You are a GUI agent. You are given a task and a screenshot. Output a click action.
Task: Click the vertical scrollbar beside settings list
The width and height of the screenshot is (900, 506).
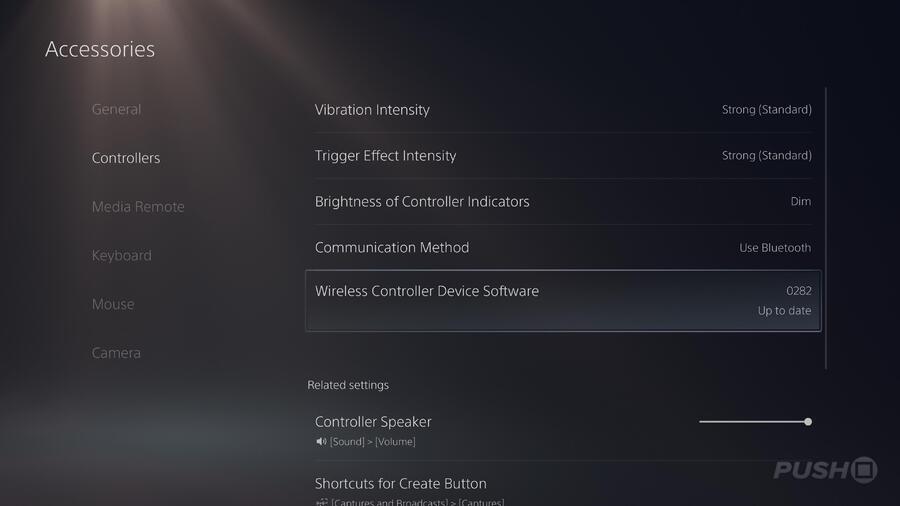point(826,228)
